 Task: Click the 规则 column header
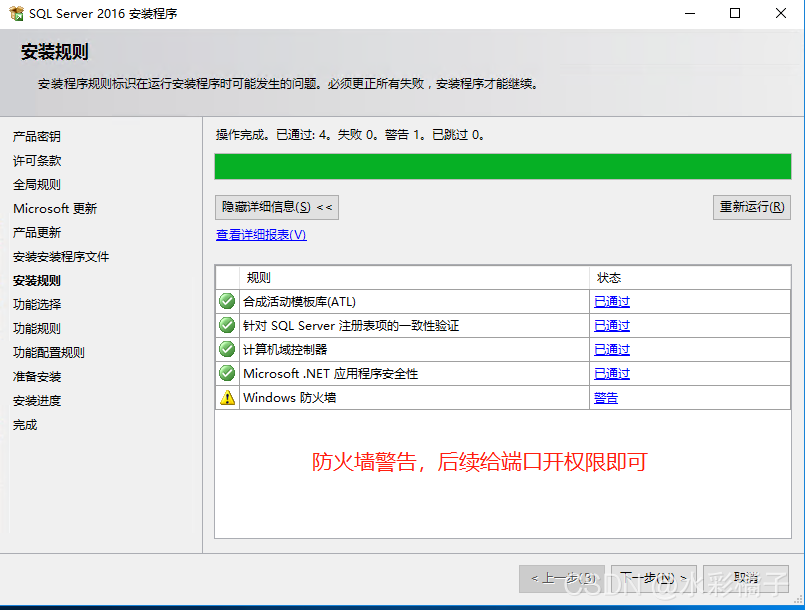tap(414, 278)
